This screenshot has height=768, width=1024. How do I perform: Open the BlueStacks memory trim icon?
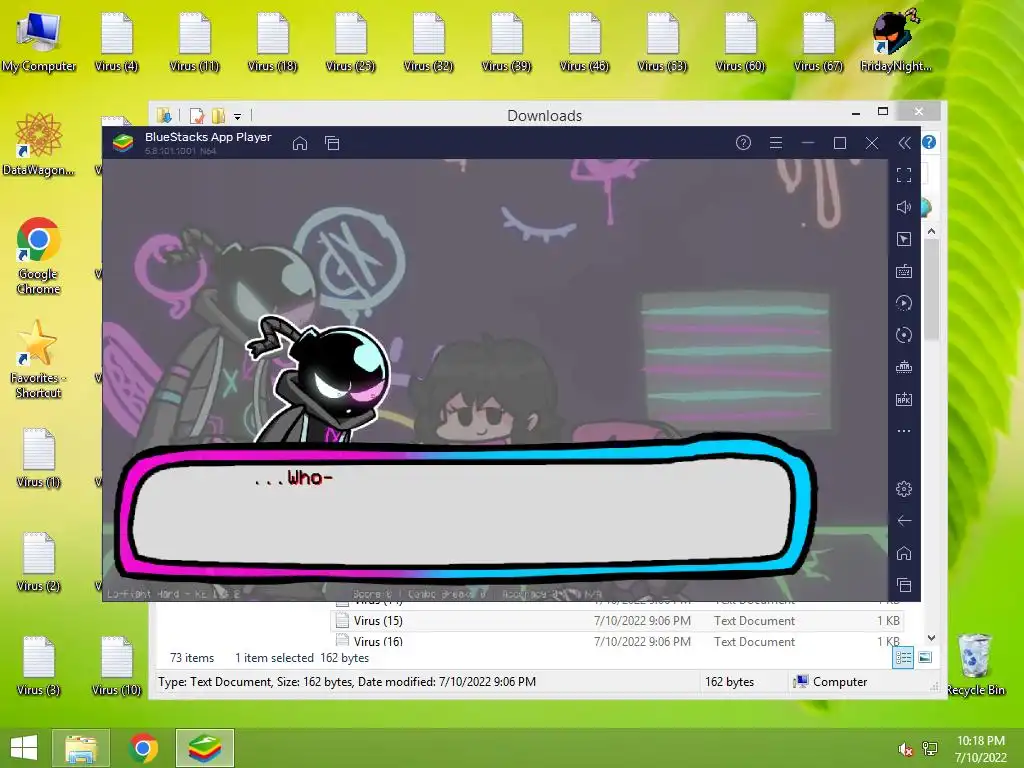(x=904, y=367)
